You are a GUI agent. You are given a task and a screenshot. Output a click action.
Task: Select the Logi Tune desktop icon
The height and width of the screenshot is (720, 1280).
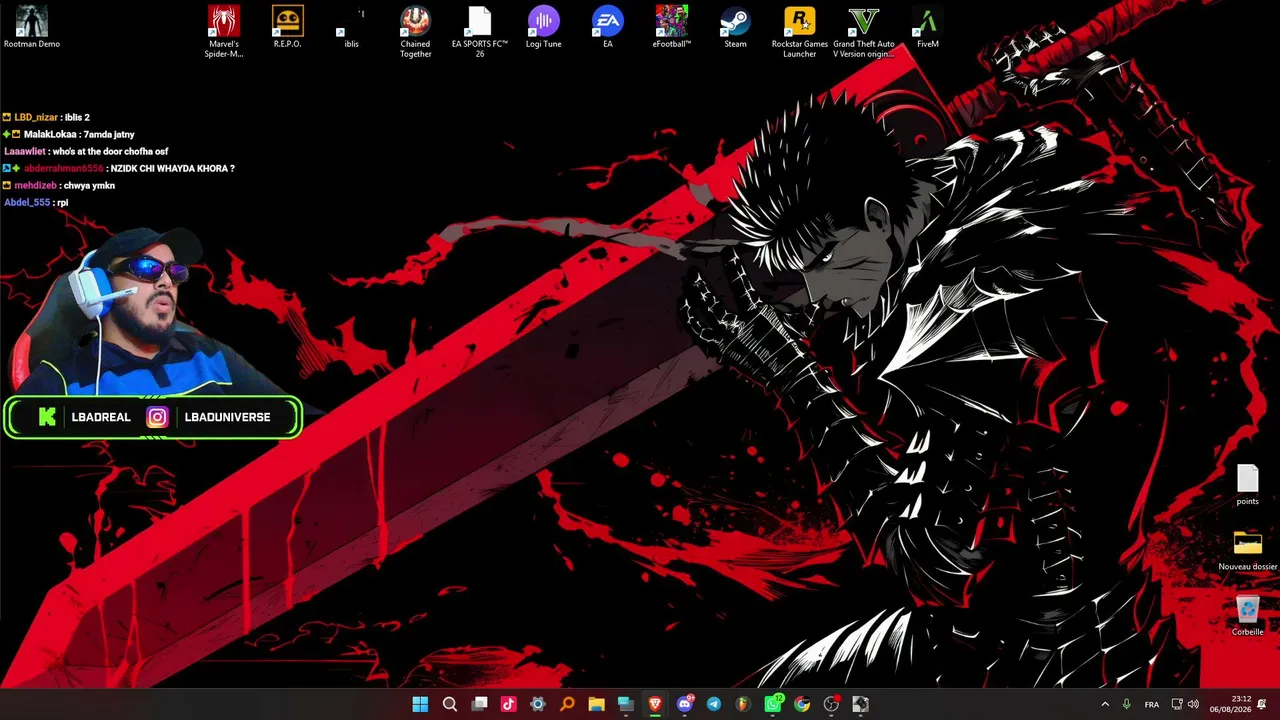[544, 27]
